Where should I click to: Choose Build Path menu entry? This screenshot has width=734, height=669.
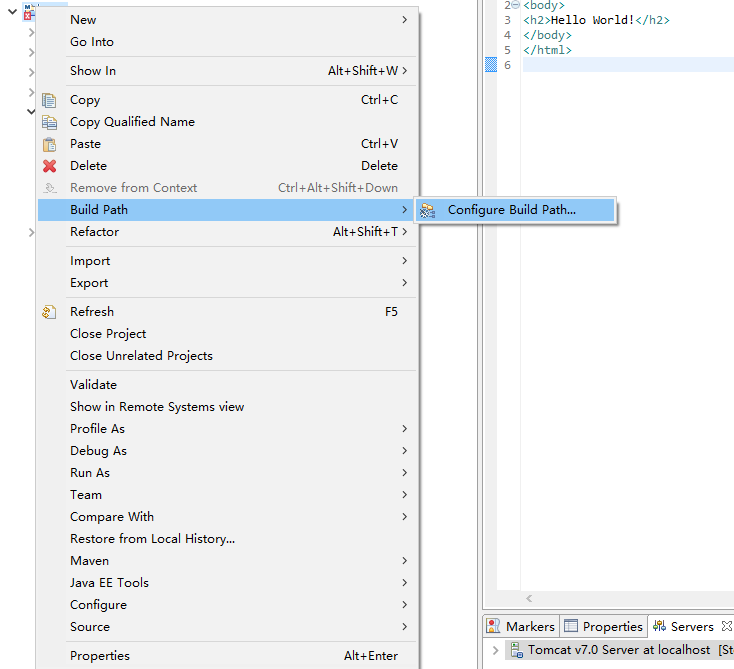(x=227, y=210)
